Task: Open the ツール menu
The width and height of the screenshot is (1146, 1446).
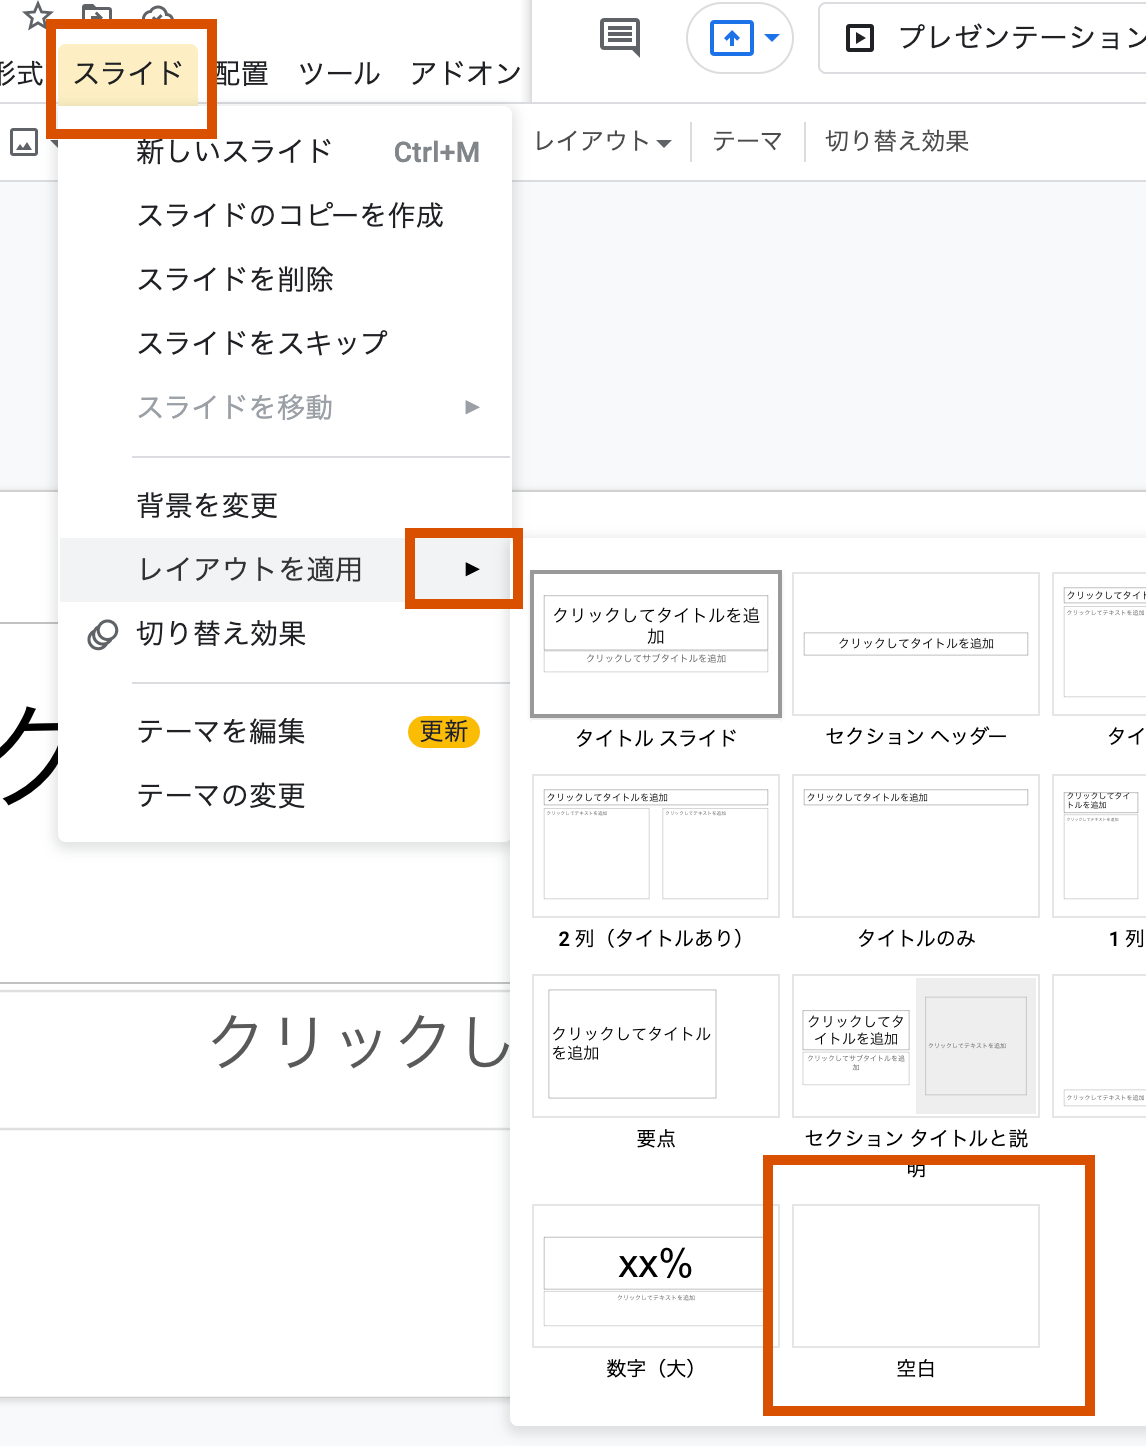Action: pos(339,73)
